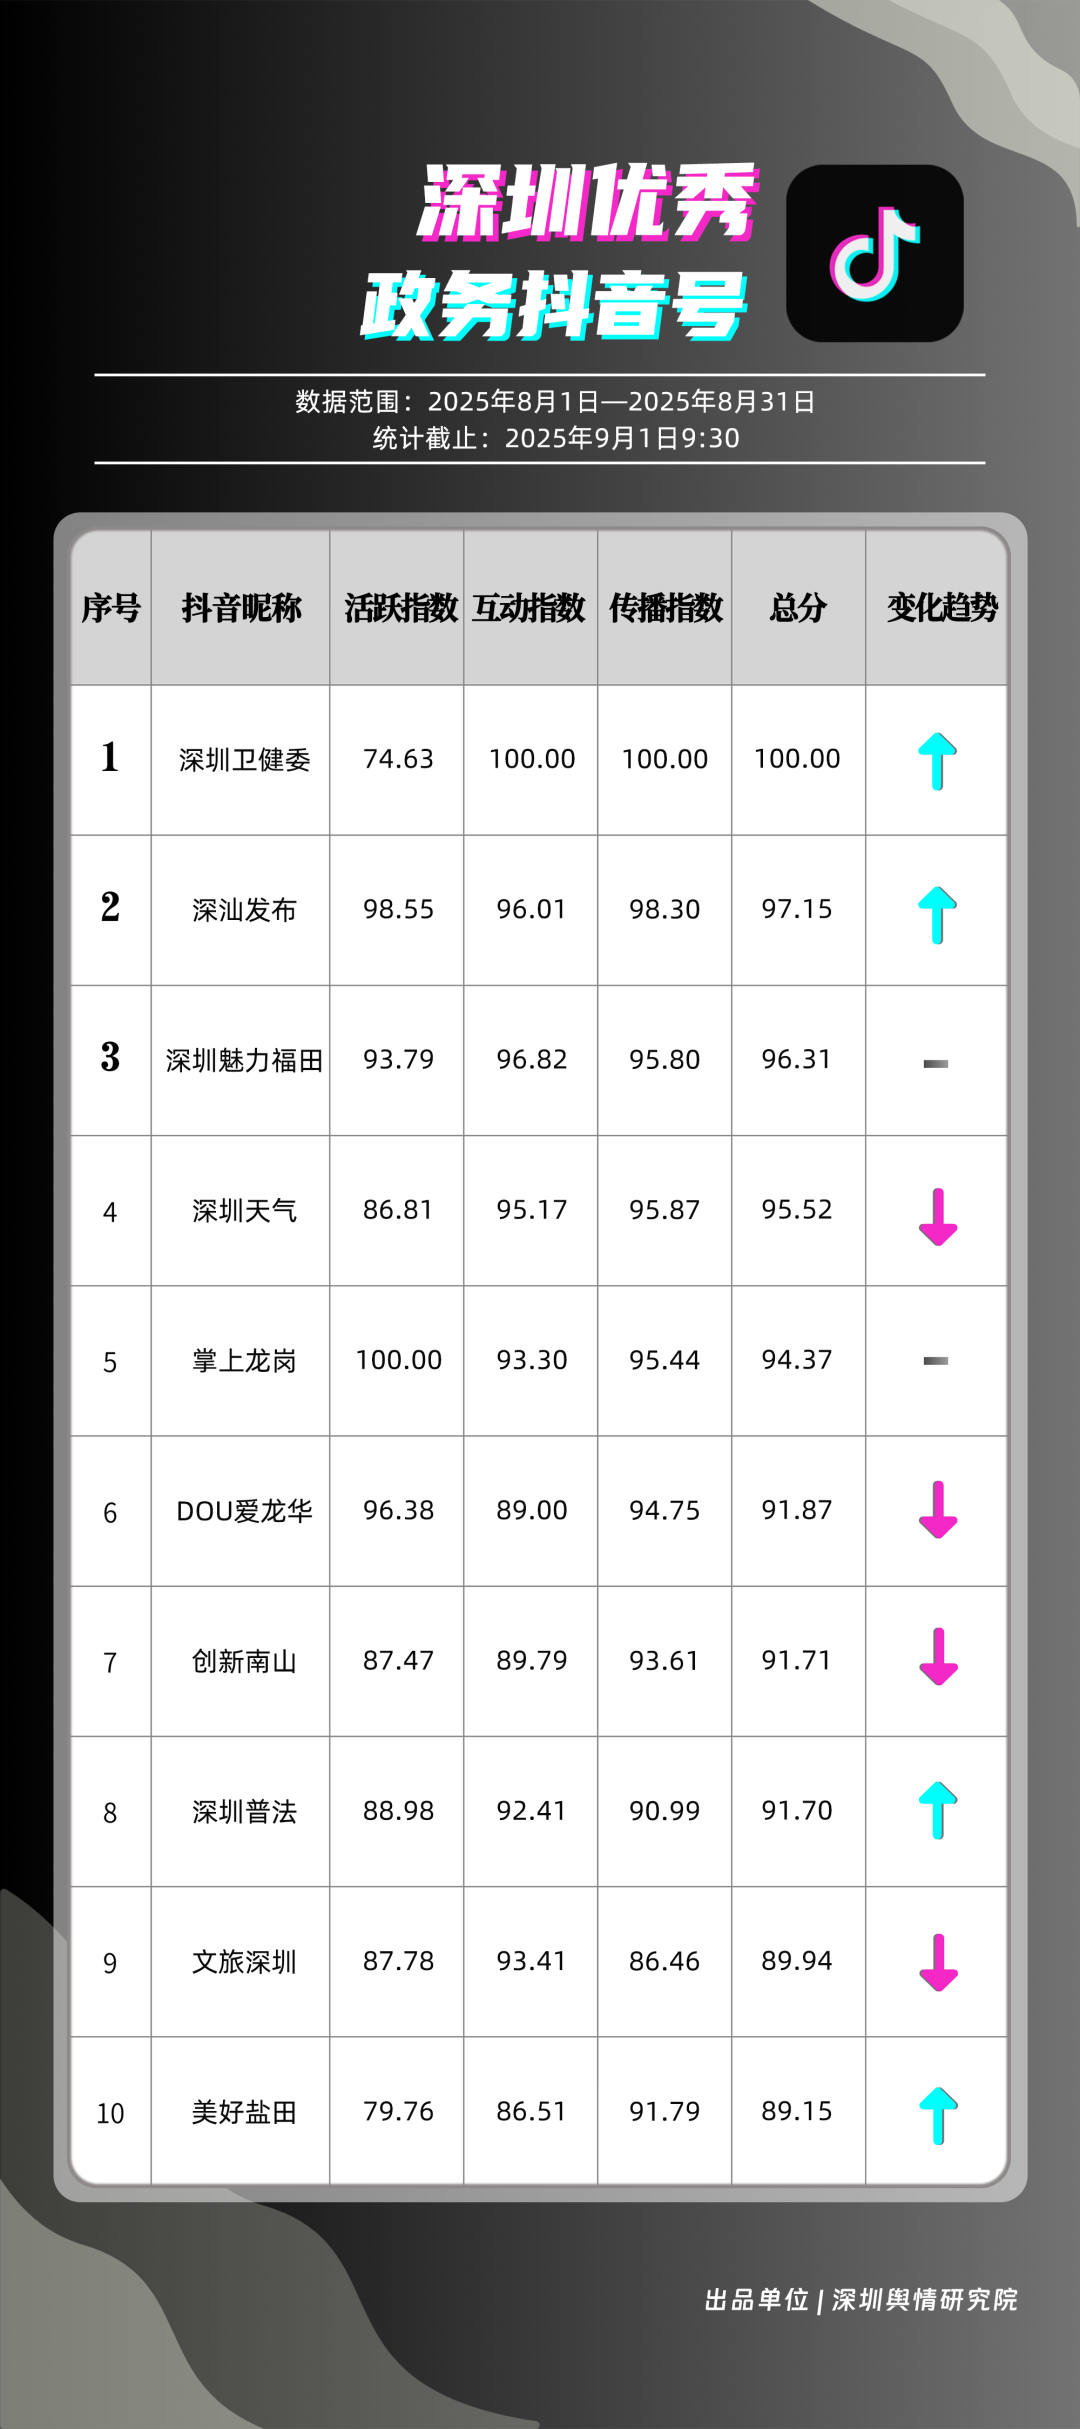Click the pink down arrow for 文旅深圳

tap(938, 1962)
